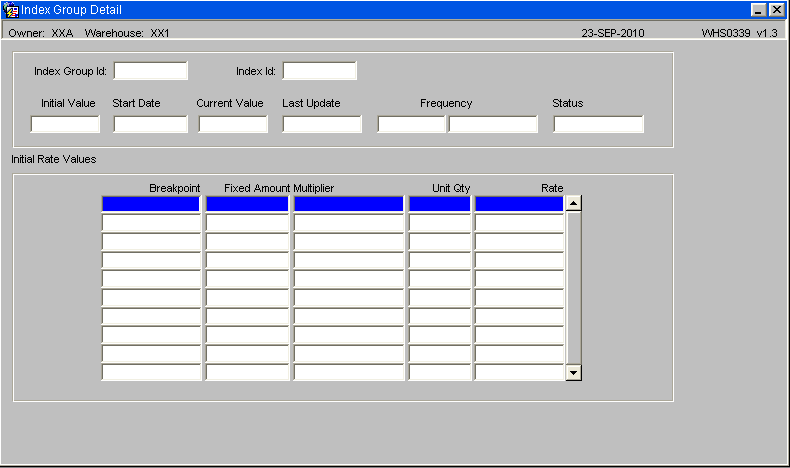This screenshot has width=790, height=468.
Task: Click the Fixed Amount column header
Action: tap(257, 188)
